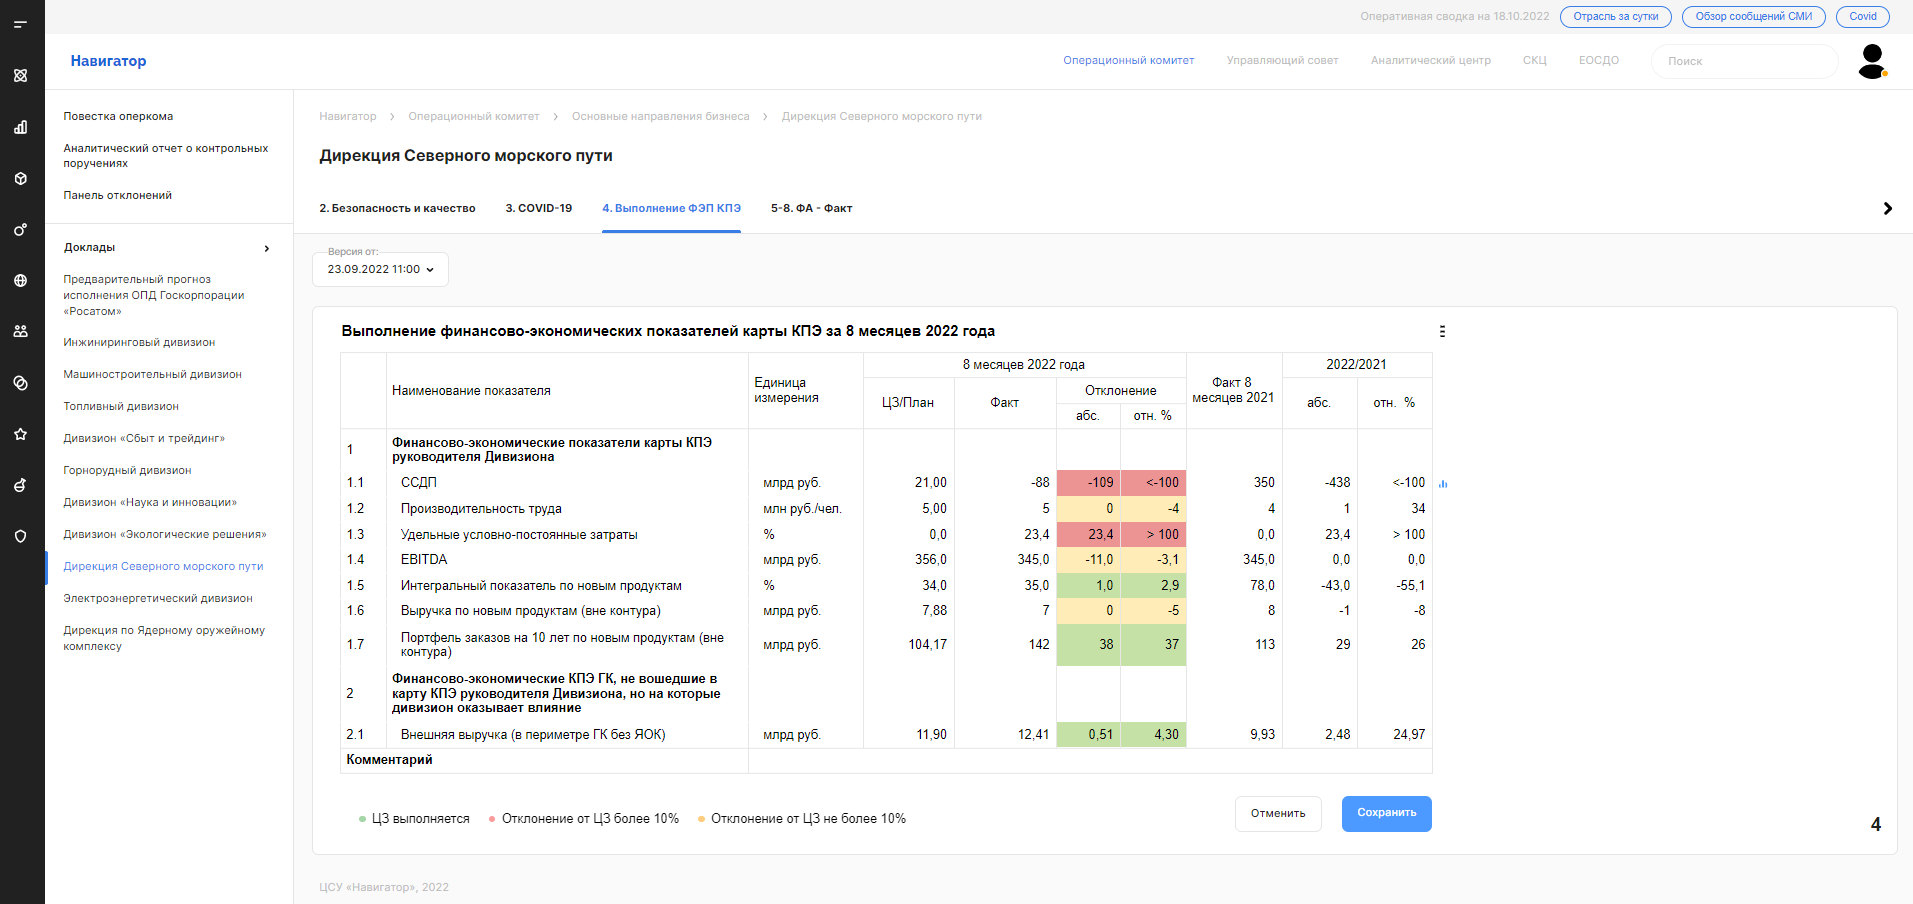Viewport: 1913px width, 904px height.
Task: Click the shield icon in the dark sidebar
Action: [20, 536]
